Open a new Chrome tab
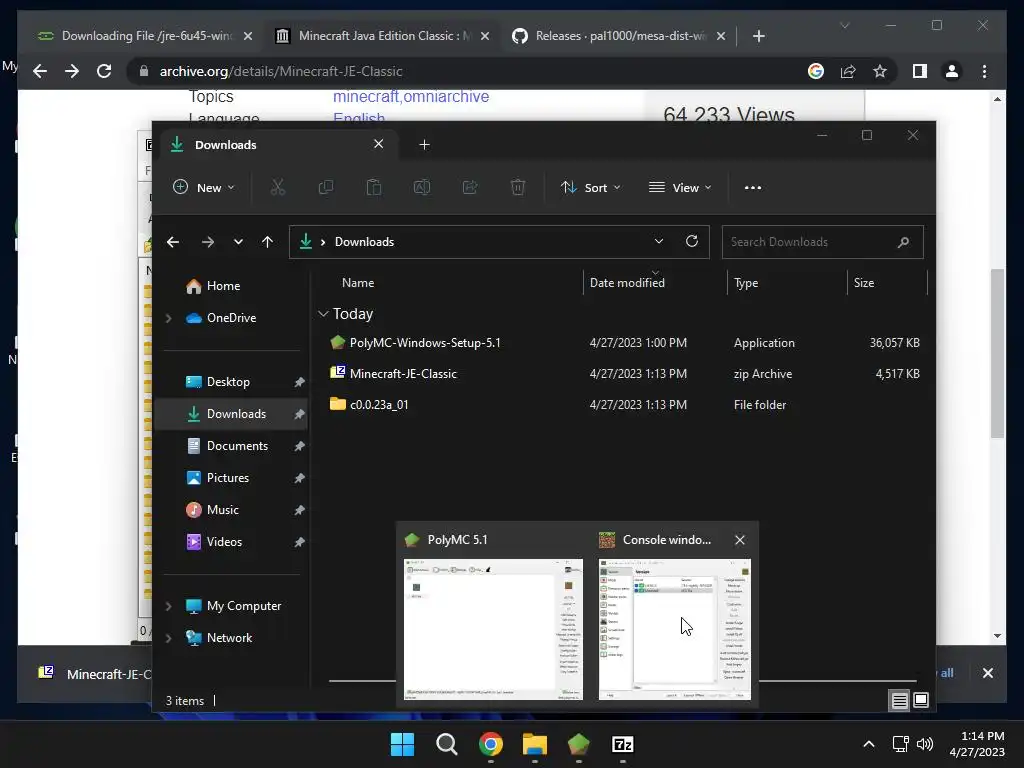The image size is (1024, 768). 758,36
